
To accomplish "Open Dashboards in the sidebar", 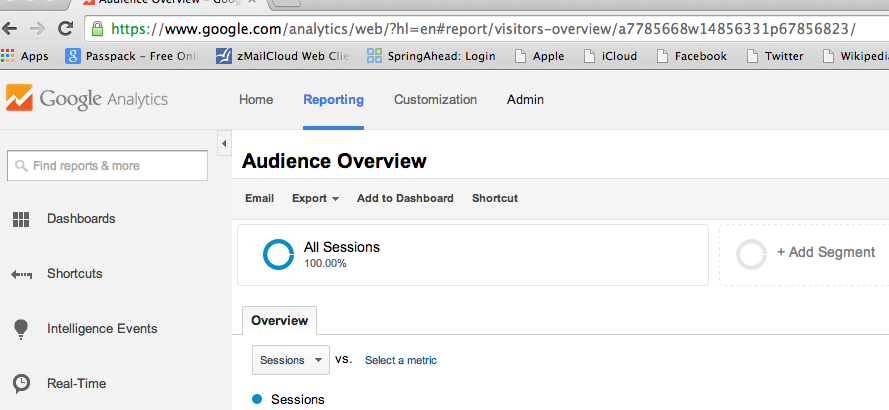I will coord(81,219).
